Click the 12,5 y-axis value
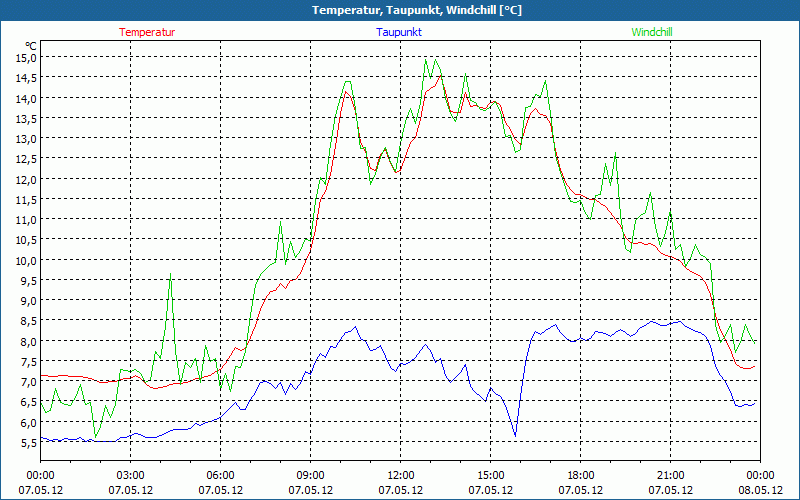 27,159
